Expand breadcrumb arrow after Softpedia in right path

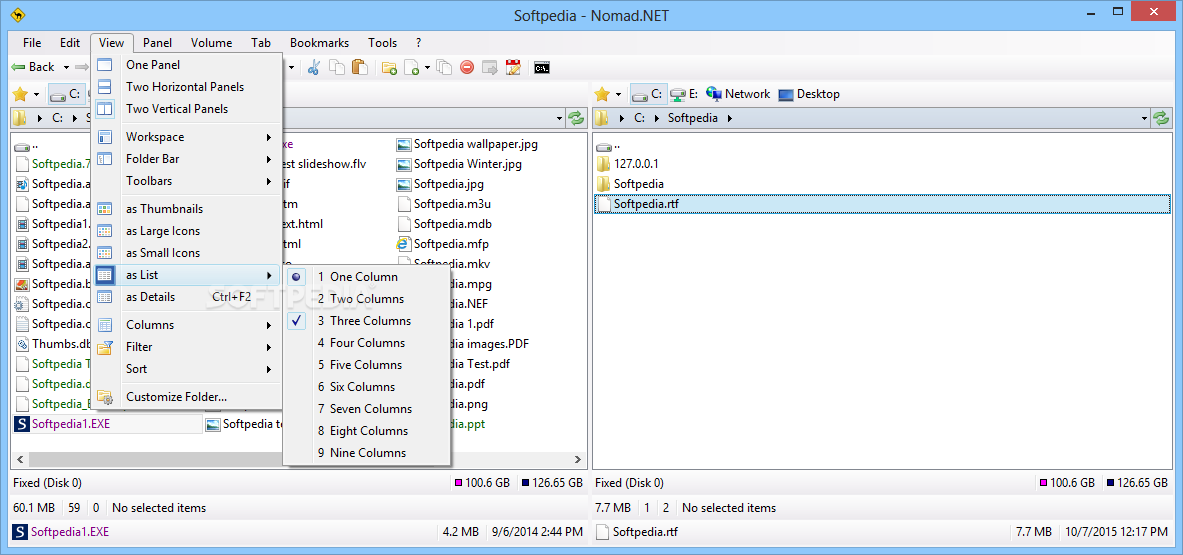click(730, 118)
